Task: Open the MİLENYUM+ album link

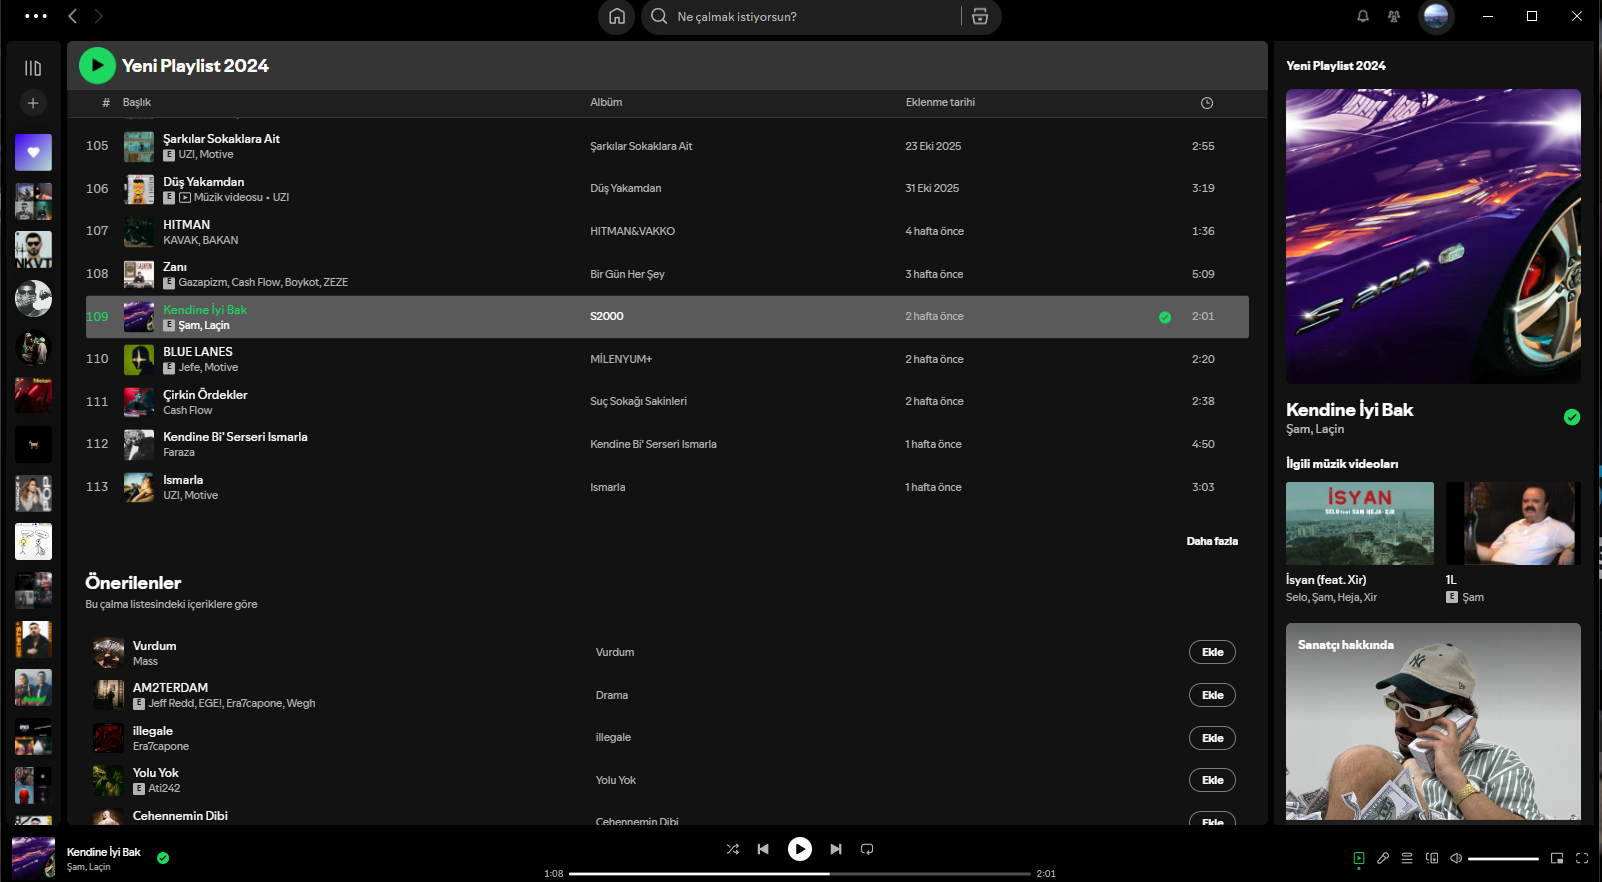Action: (621, 359)
